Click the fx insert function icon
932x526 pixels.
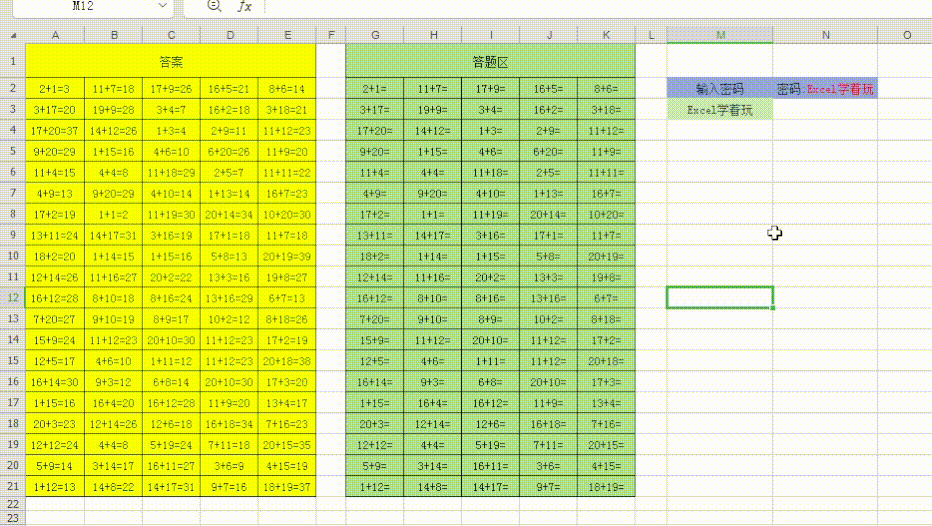[x=244, y=7]
